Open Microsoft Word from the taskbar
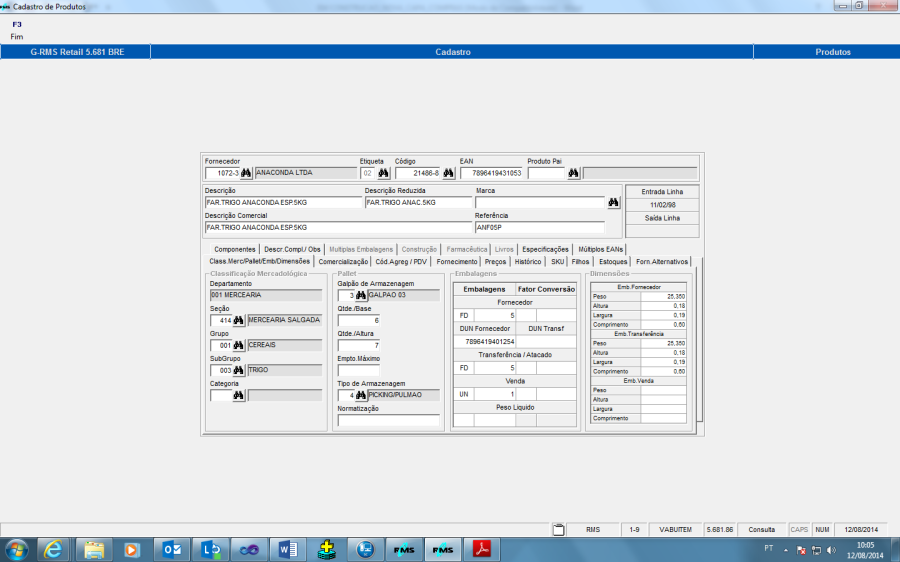Screen dimensions: 900x562 tap(288, 550)
